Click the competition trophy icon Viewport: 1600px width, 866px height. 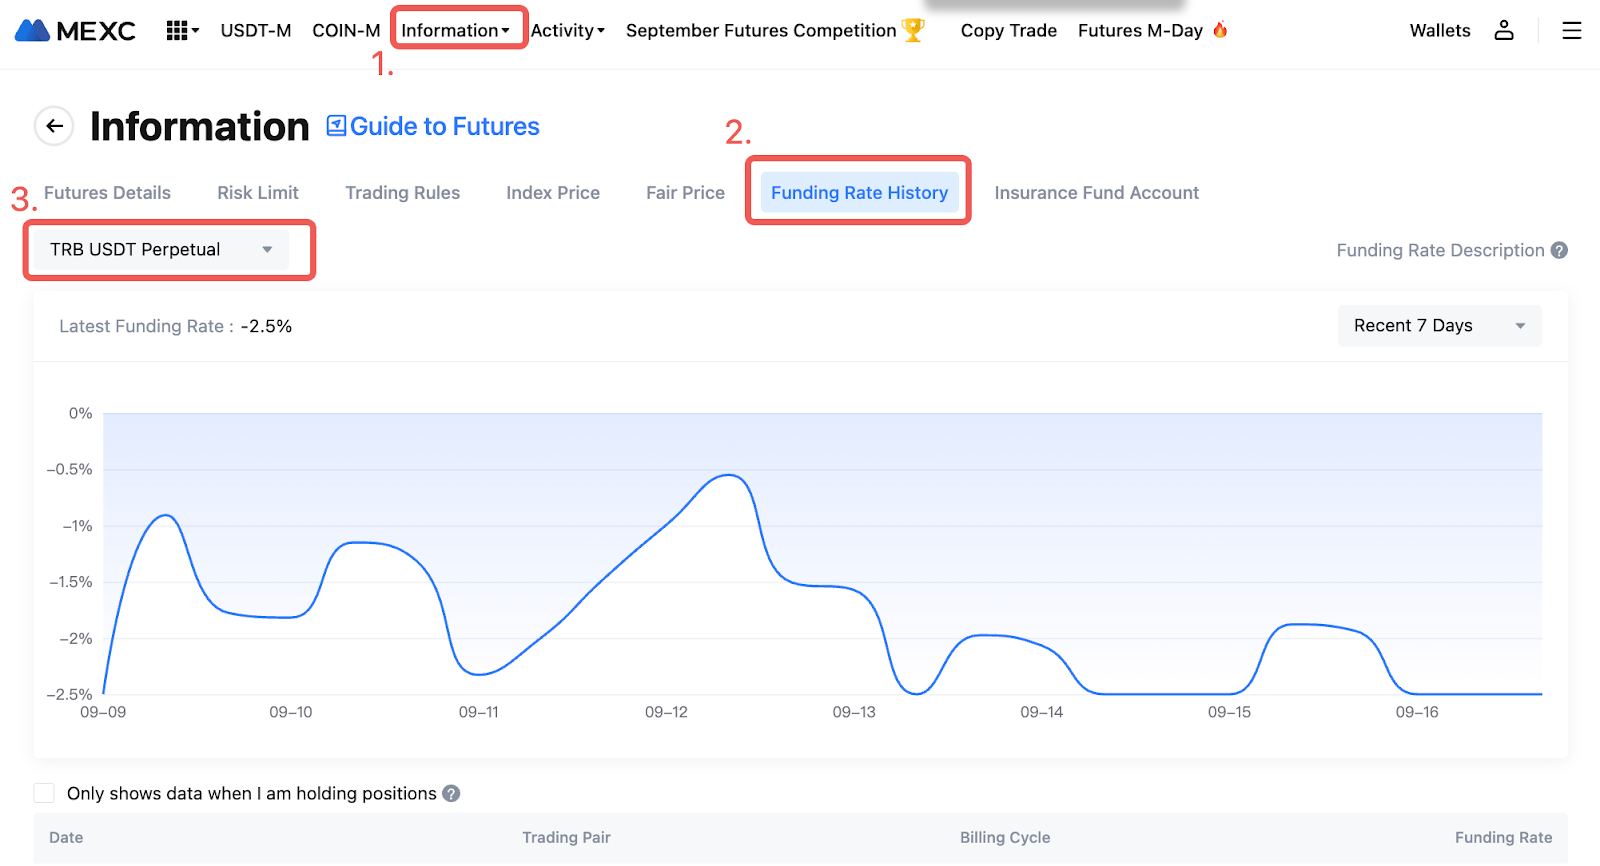(913, 30)
